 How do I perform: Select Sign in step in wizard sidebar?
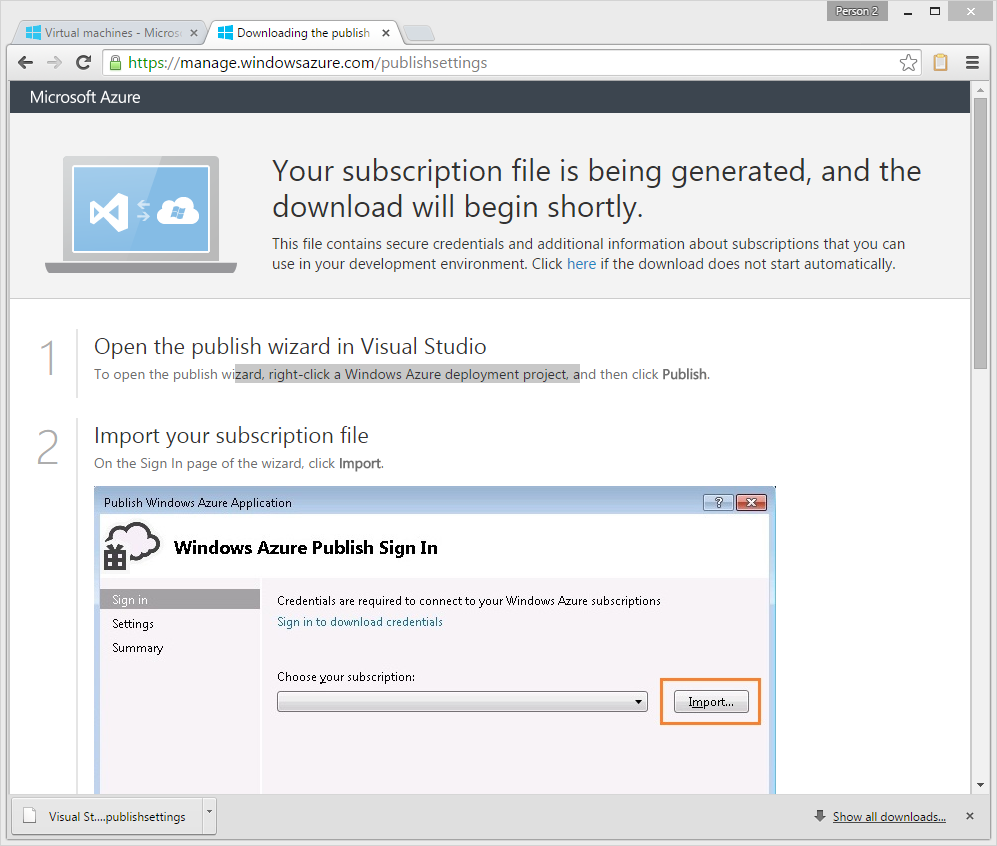coord(180,599)
